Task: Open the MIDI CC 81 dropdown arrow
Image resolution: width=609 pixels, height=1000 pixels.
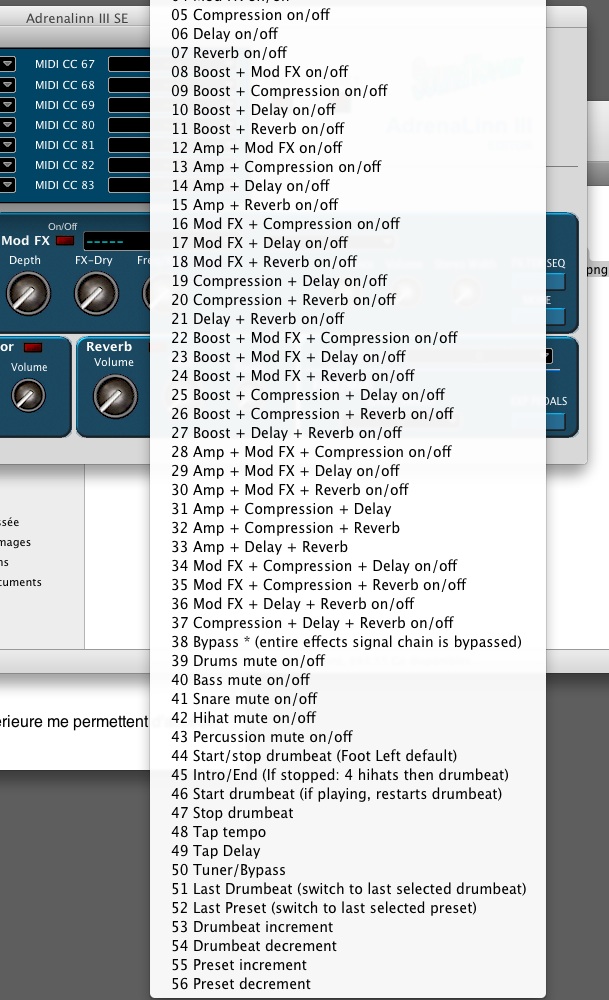Action: (x=7, y=145)
